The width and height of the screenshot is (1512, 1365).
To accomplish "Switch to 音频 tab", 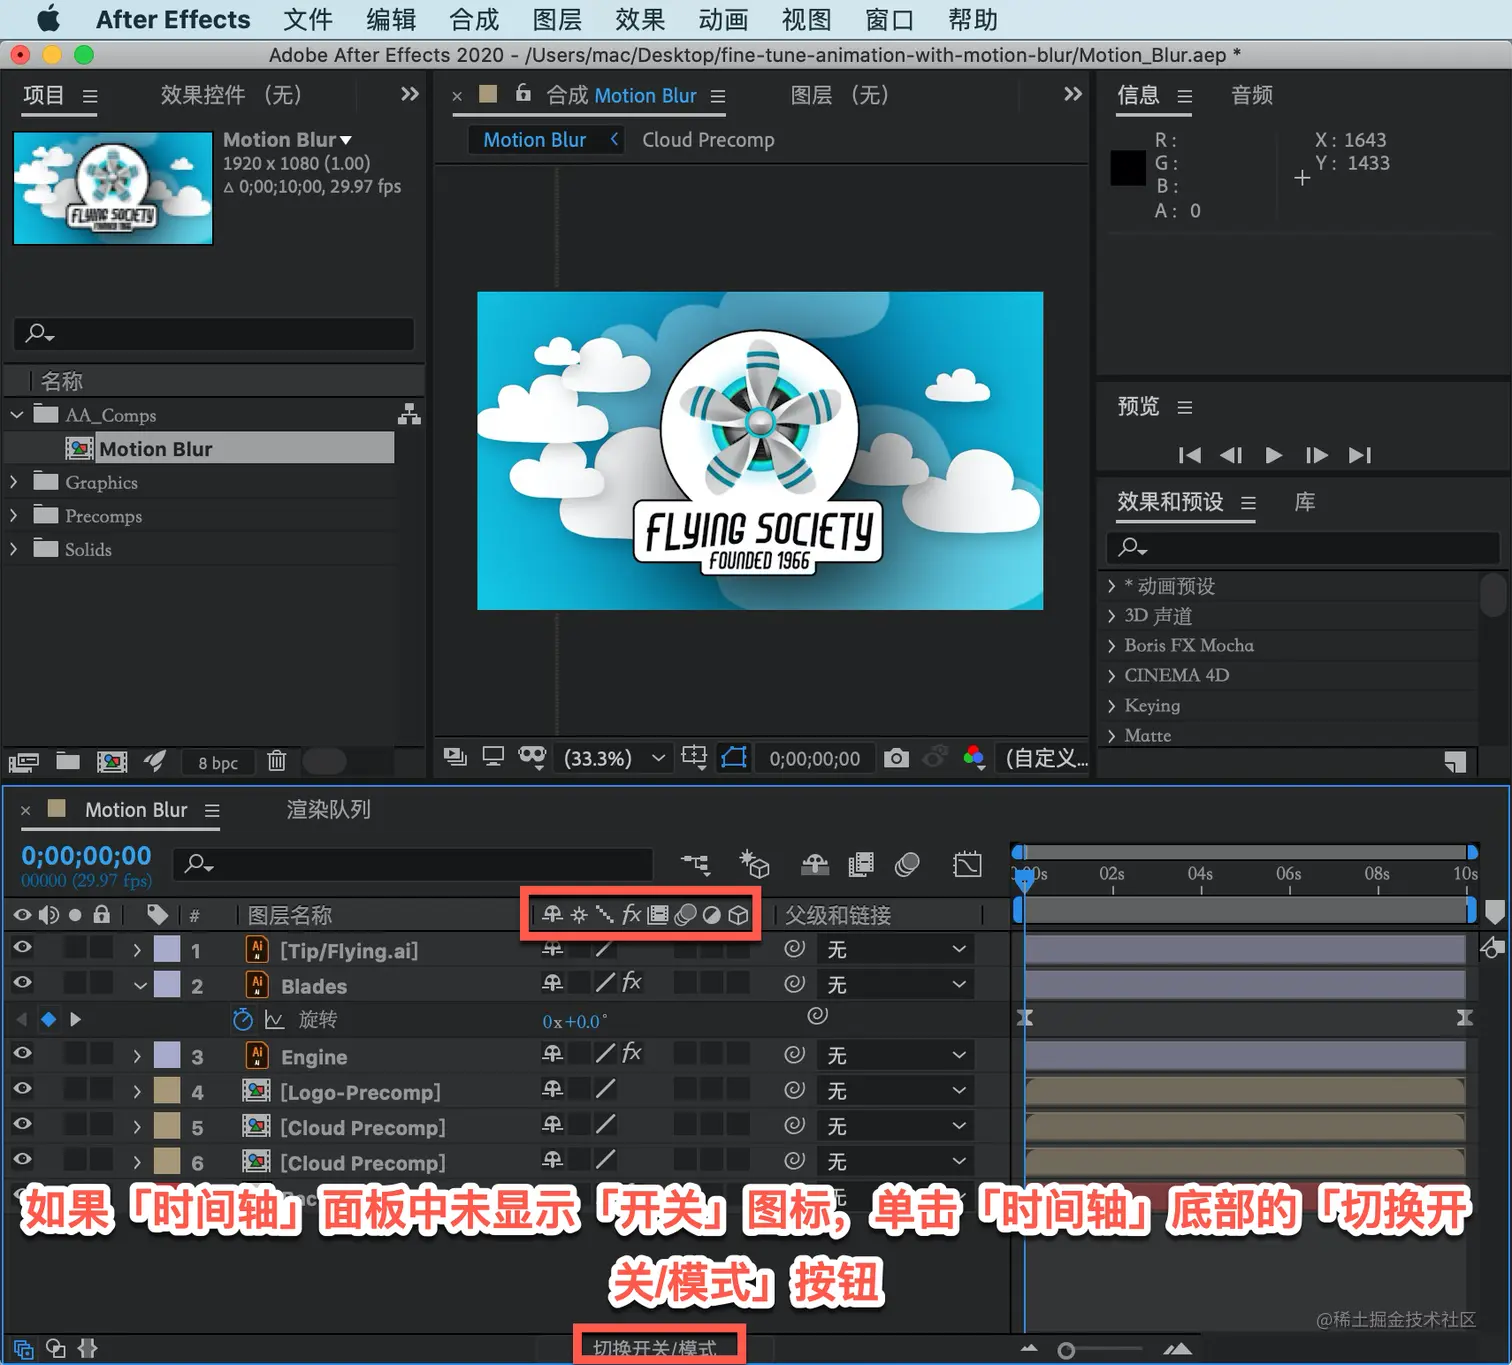I will click(1252, 95).
